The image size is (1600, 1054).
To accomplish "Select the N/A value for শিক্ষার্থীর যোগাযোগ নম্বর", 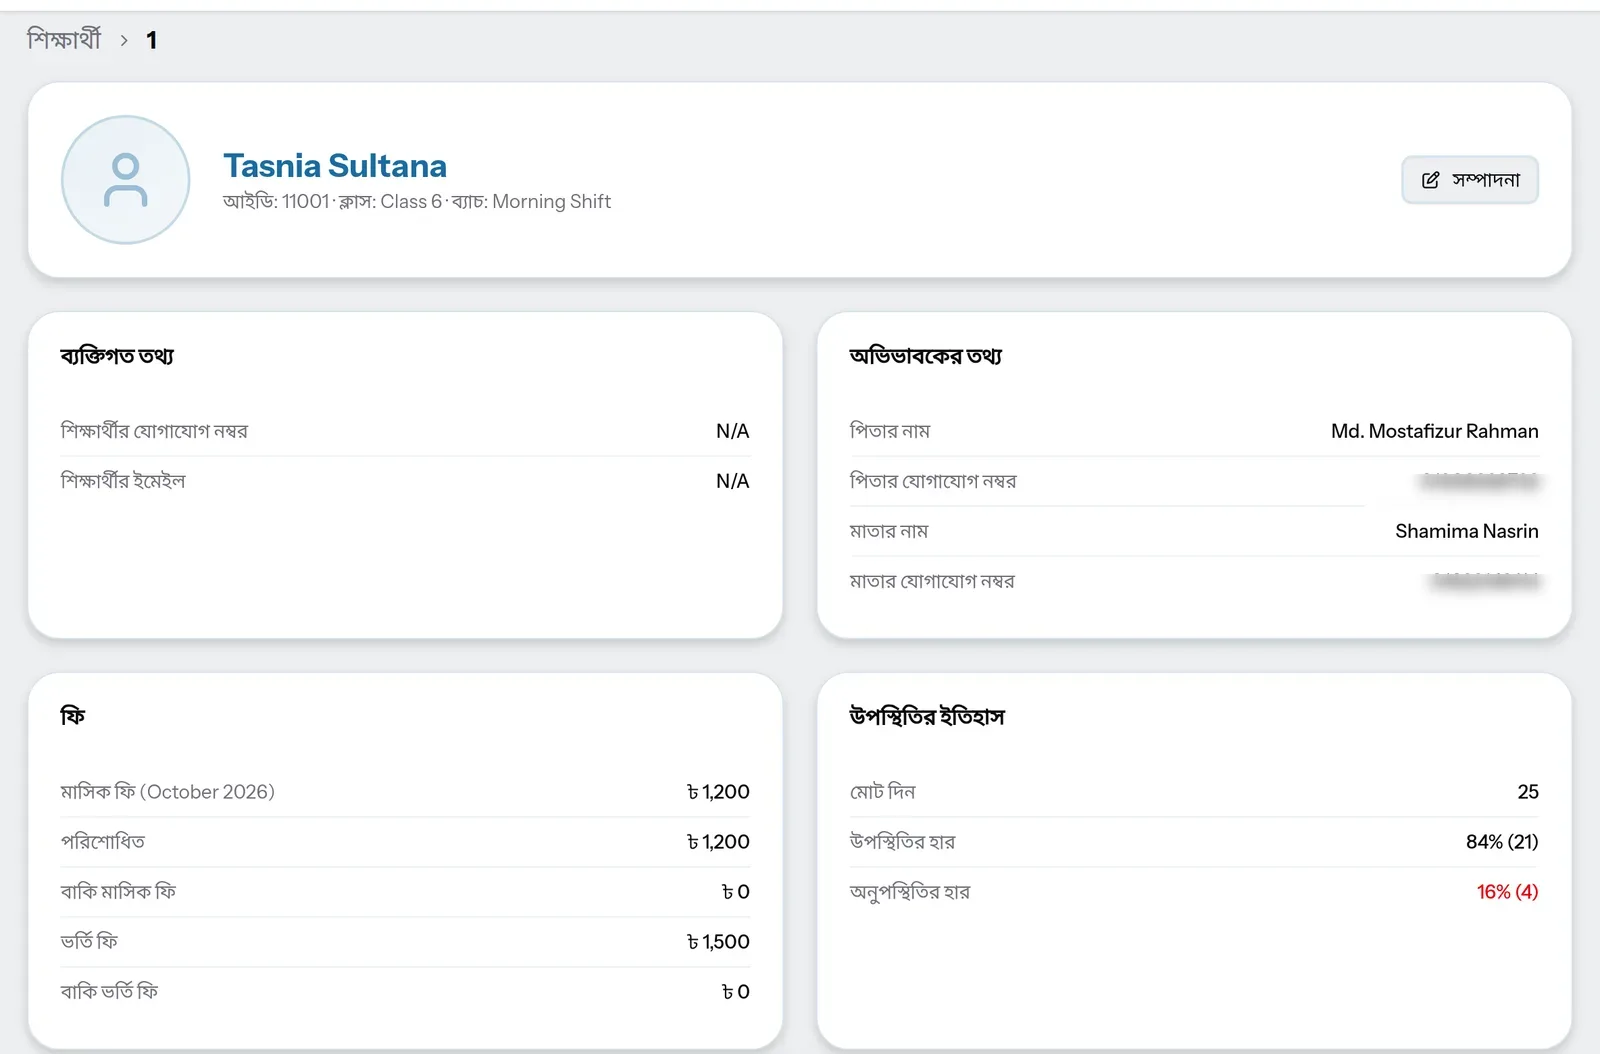I will pyautogui.click(x=732, y=431).
